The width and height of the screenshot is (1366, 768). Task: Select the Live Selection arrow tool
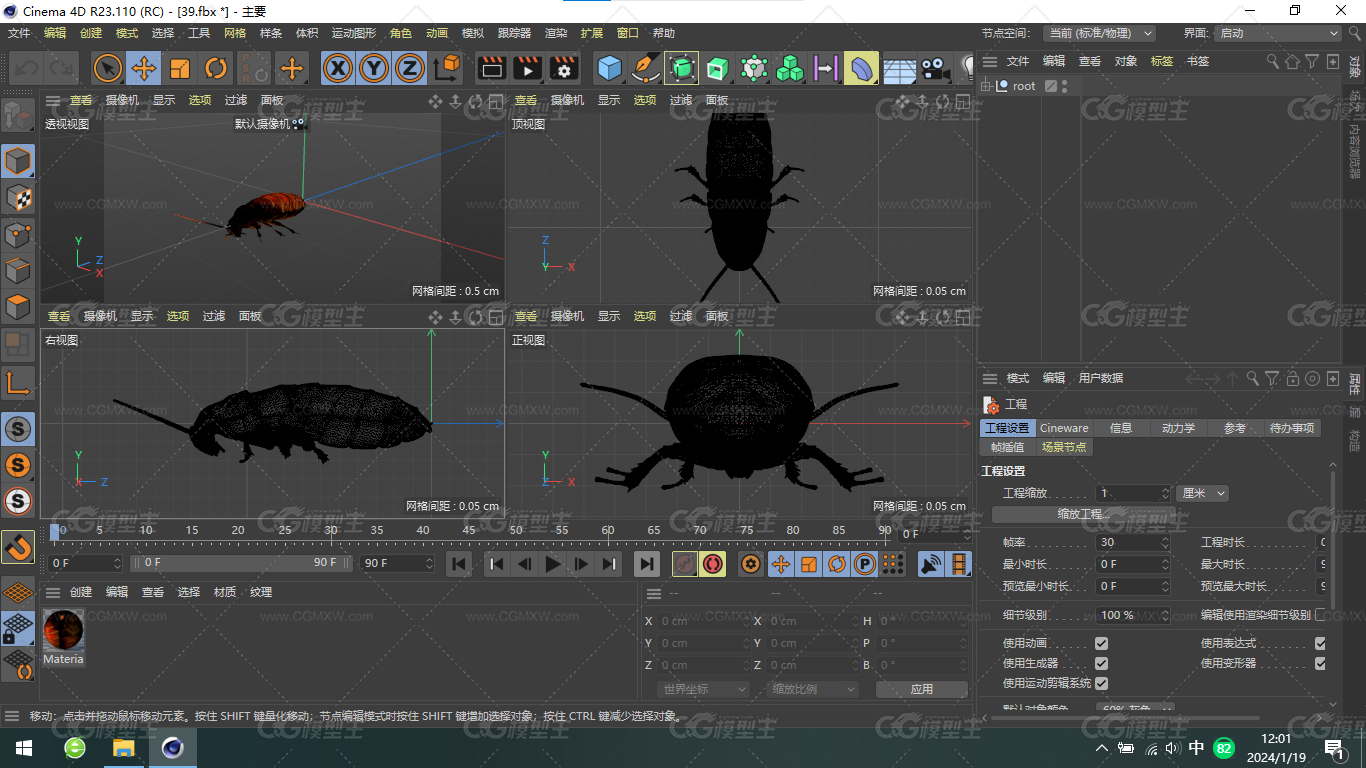click(108, 68)
